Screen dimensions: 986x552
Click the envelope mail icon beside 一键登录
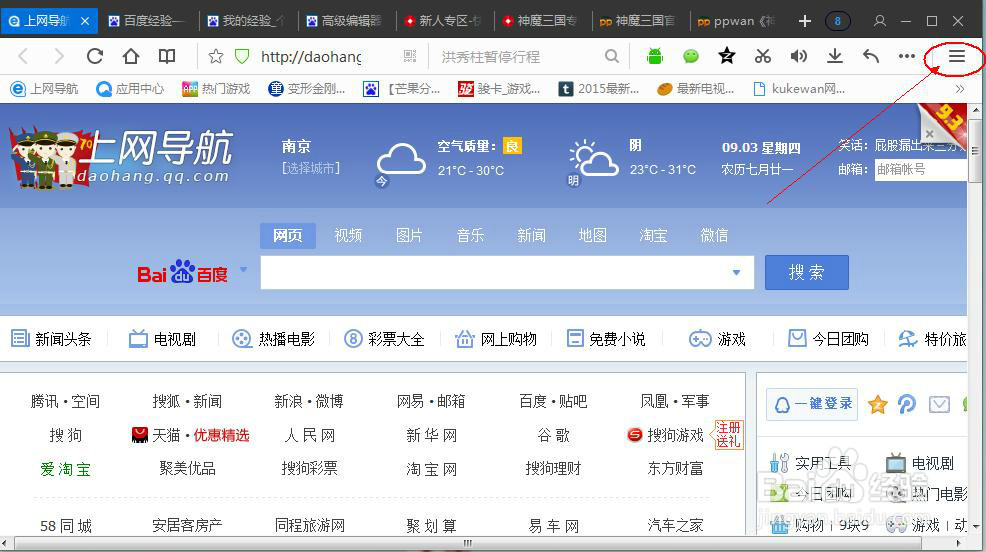click(939, 404)
